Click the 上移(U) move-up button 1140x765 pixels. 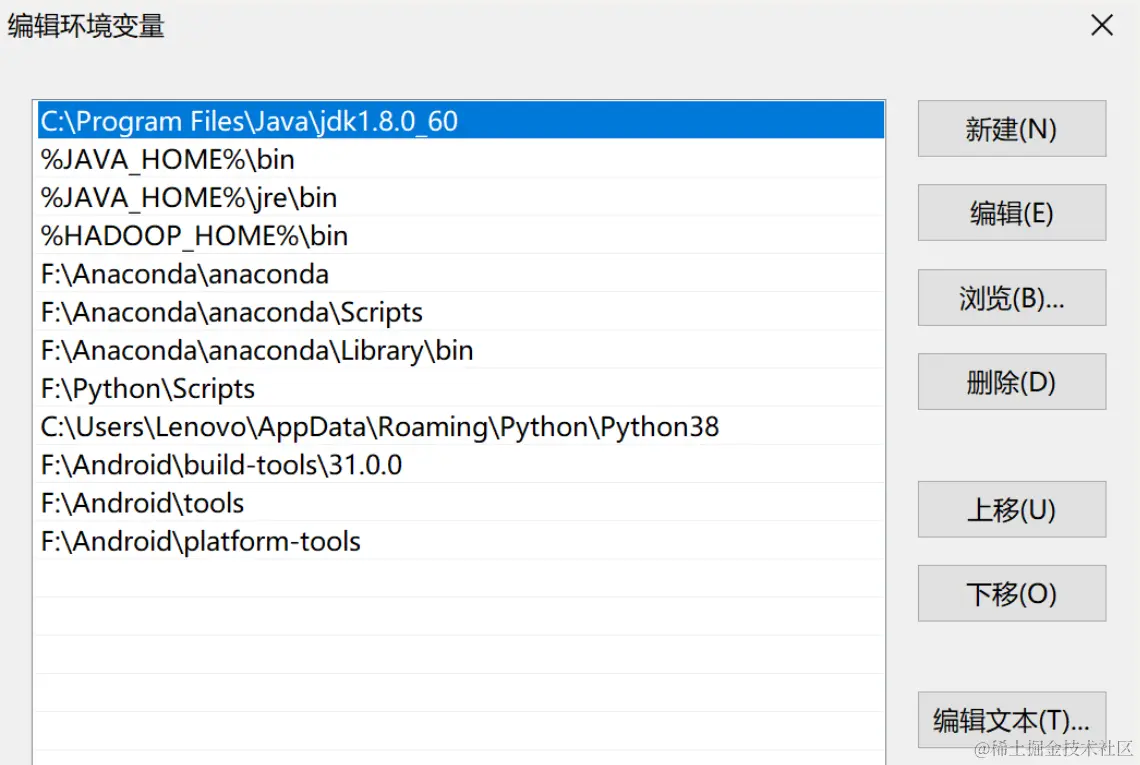[1011, 510]
